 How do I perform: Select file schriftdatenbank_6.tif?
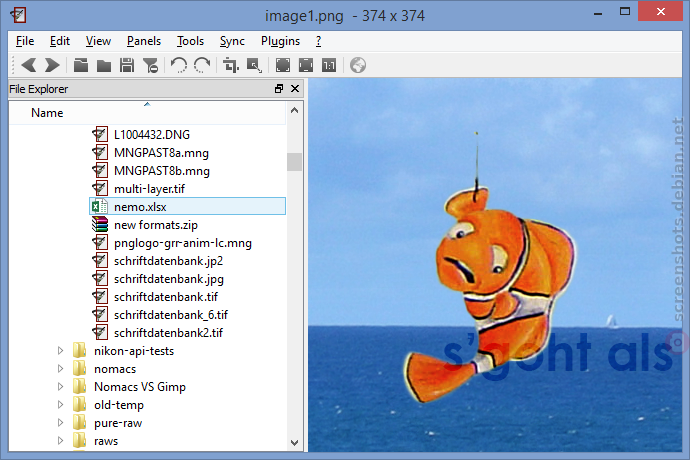(x=171, y=315)
